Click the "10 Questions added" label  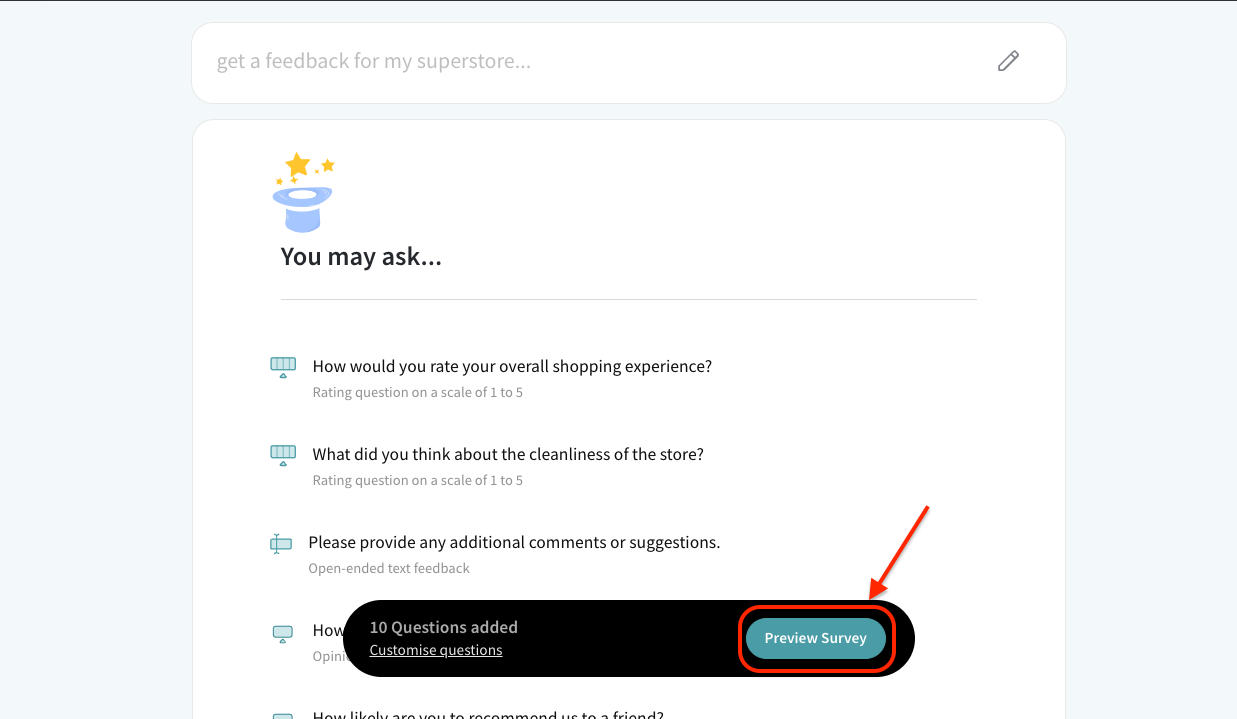(x=444, y=627)
